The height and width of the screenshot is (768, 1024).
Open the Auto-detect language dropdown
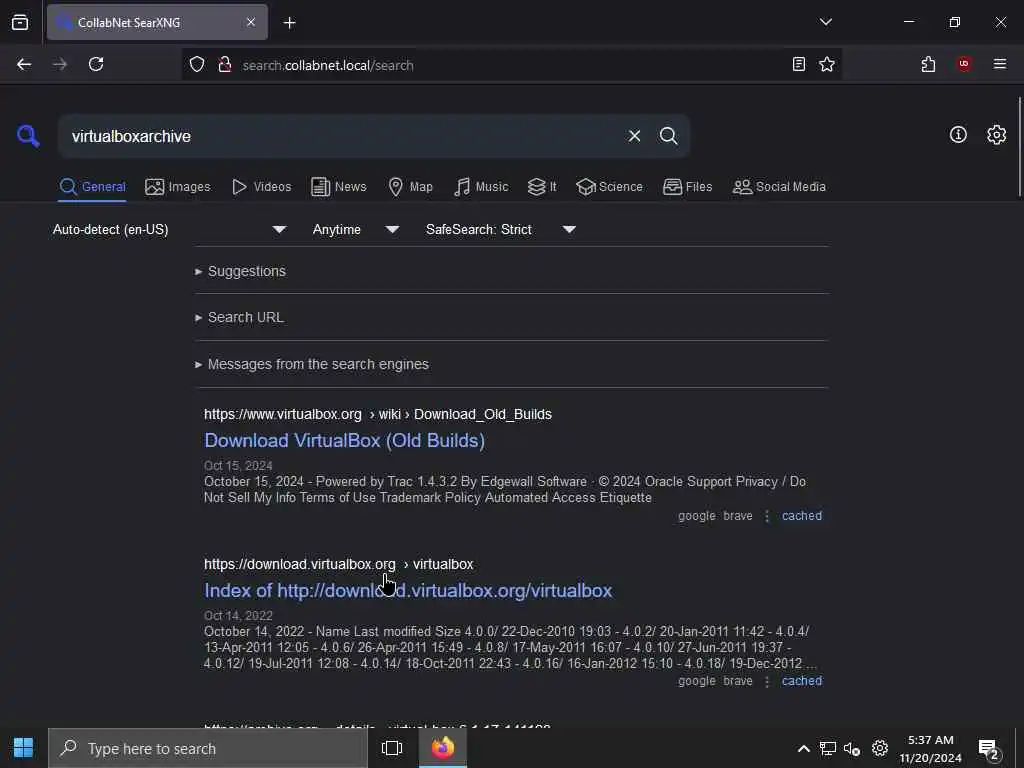[170, 229]
